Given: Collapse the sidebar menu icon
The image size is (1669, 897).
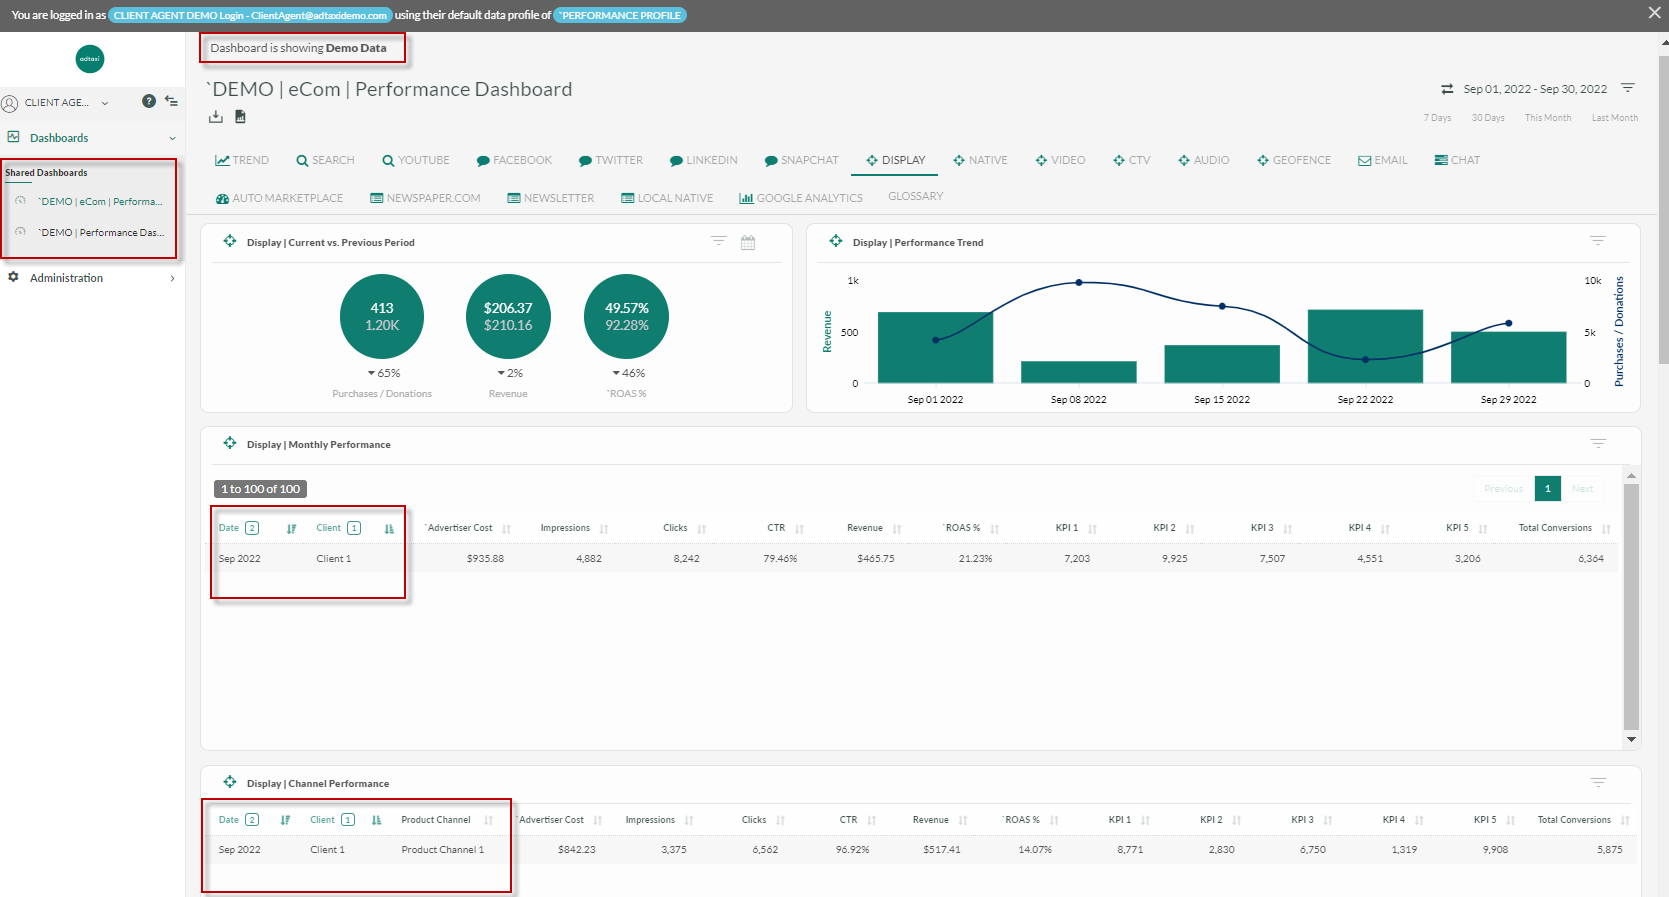Looking at the screenshot, I should pyautogui.click(x=172, y=101).
